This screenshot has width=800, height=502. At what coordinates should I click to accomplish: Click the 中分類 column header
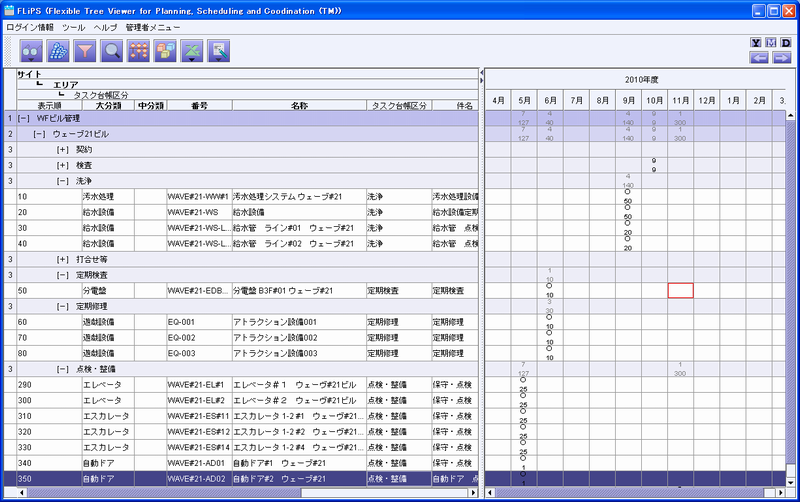click(151, 106)
